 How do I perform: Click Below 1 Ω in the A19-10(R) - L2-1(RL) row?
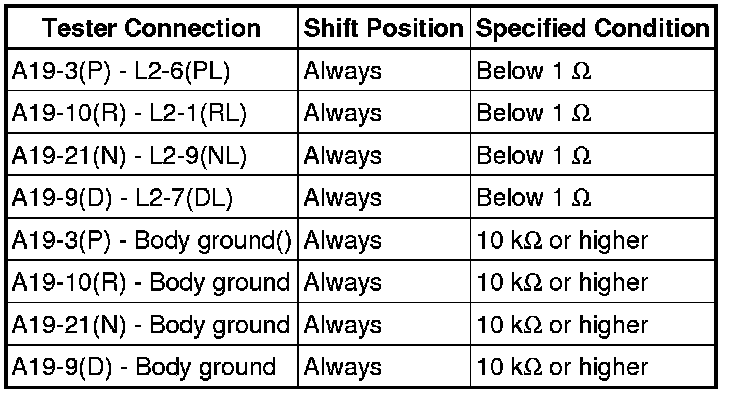click(x=534, y=113)
